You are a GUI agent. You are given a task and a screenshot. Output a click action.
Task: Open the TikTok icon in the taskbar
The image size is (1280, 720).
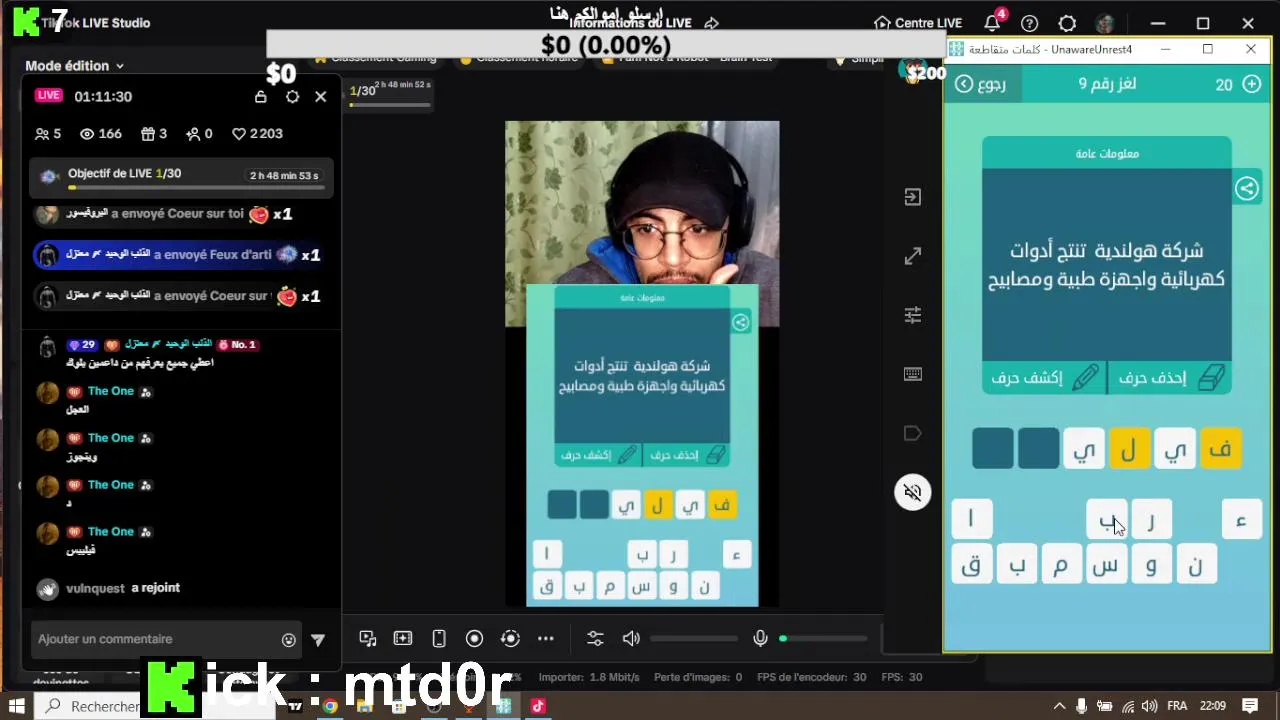[x=538, y=706]
